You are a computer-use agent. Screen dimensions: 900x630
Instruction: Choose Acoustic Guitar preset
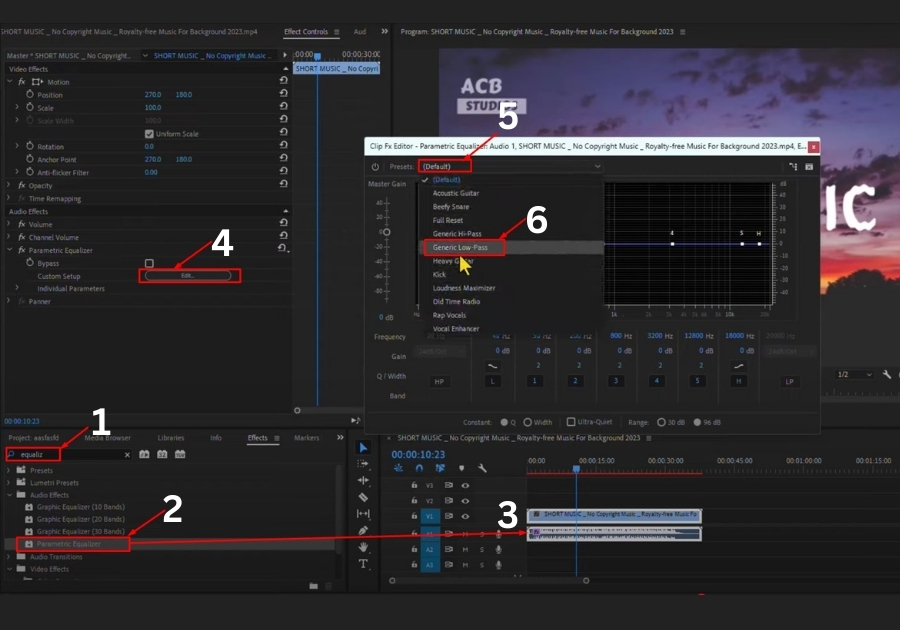tap(456, 193)
